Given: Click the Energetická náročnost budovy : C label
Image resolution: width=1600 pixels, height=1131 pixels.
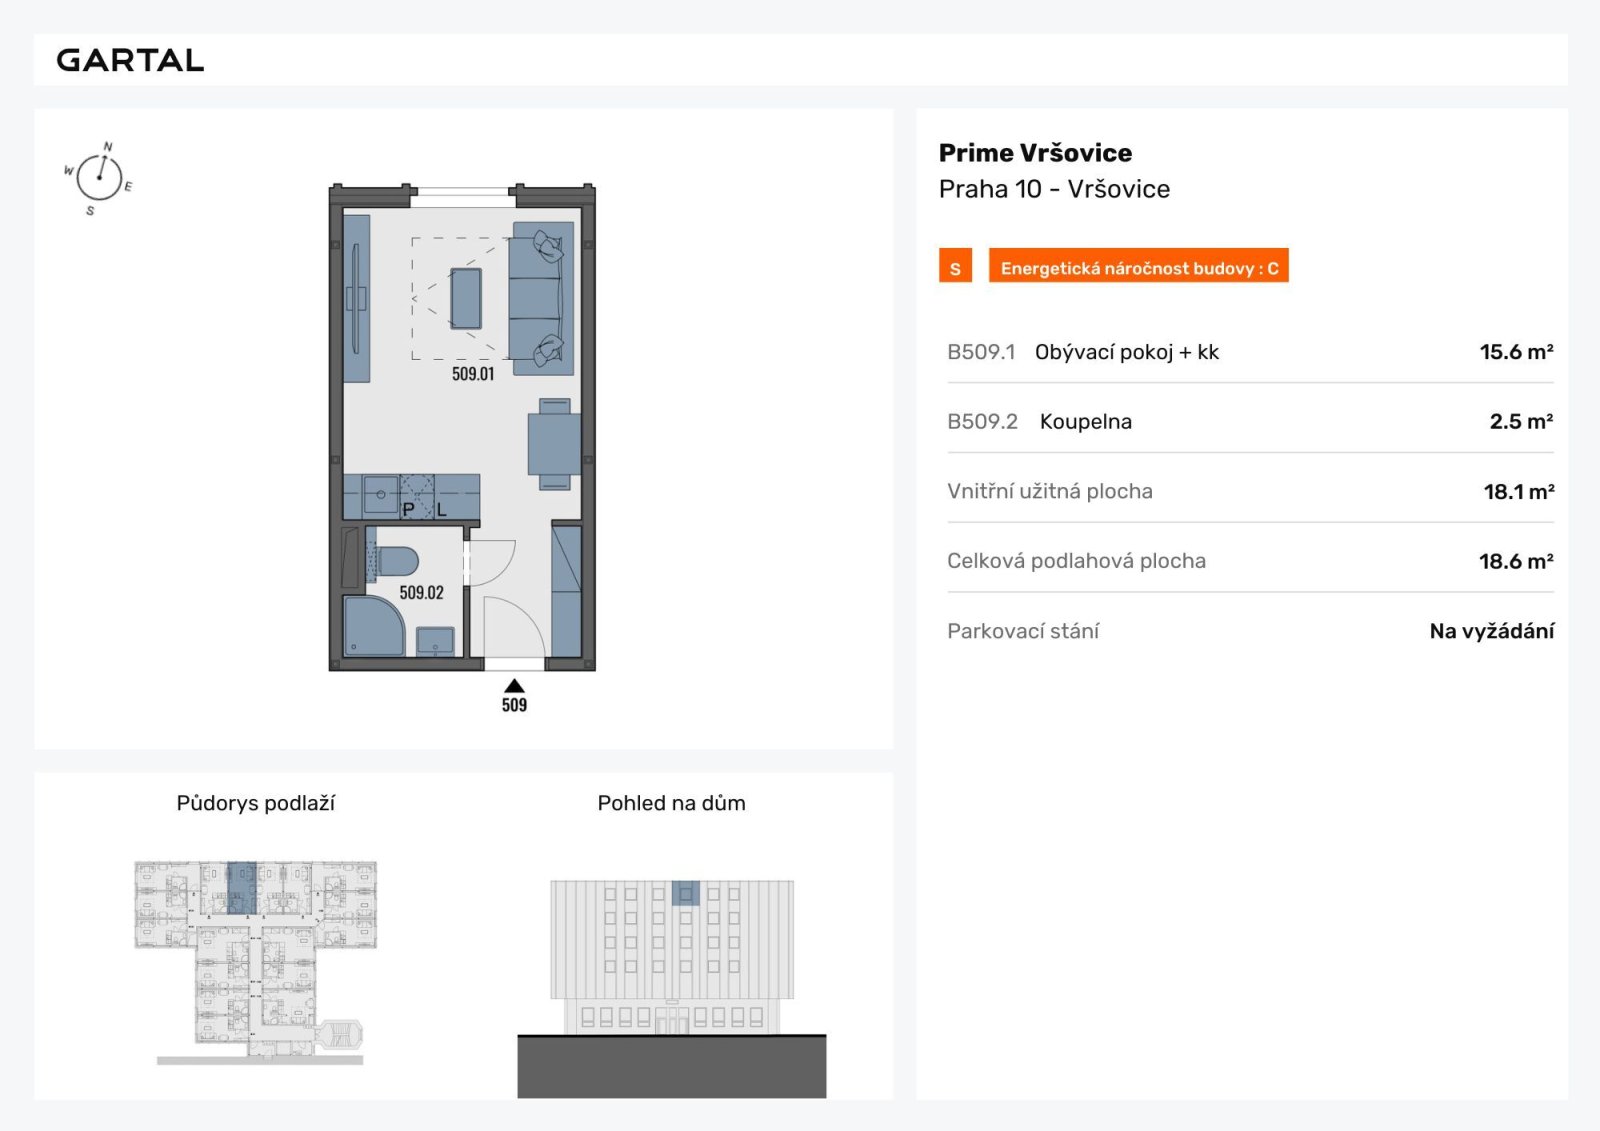Looking at the screenshot, I should click(x=1139, y=266).
